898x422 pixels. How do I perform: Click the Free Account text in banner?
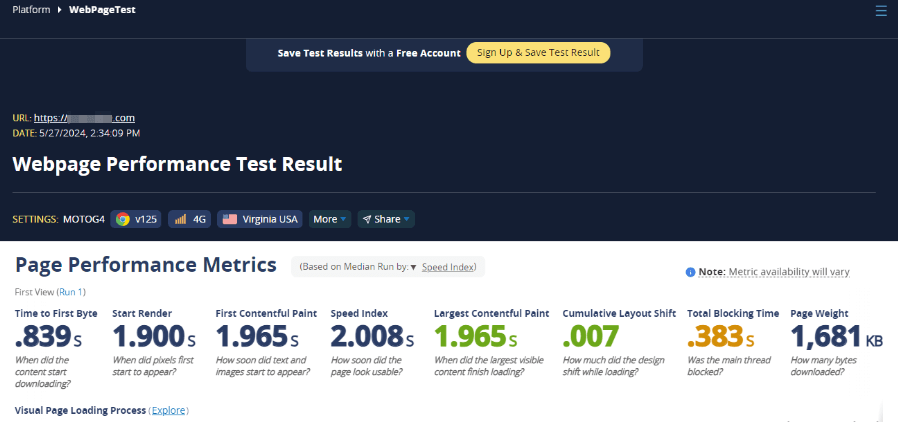(x=428, y=53)
